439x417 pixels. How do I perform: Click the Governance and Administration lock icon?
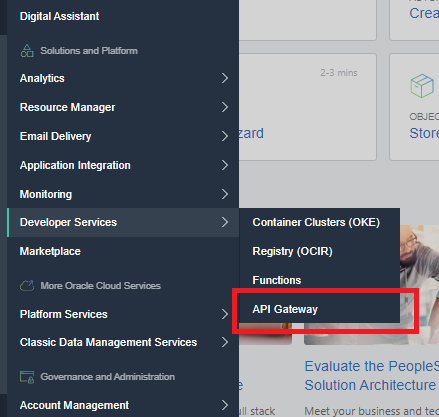coord(27,377)
